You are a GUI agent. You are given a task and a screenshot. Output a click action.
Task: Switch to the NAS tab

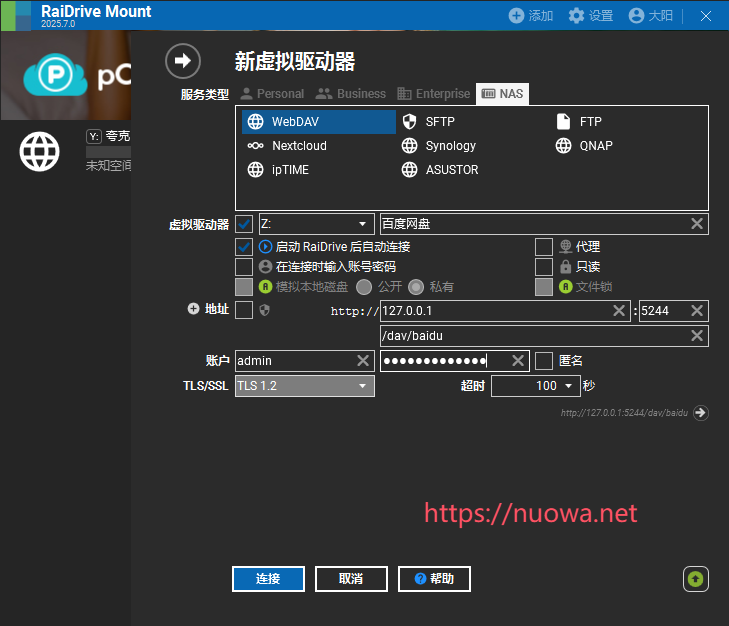pos(502,94)
